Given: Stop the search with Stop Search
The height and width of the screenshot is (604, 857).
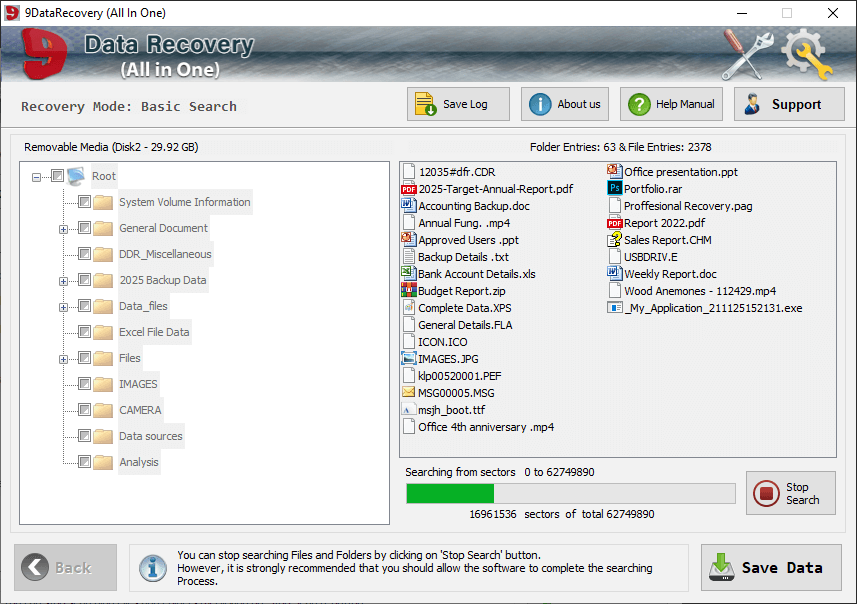Looking at the screenshot, I should tap(791, 493).
